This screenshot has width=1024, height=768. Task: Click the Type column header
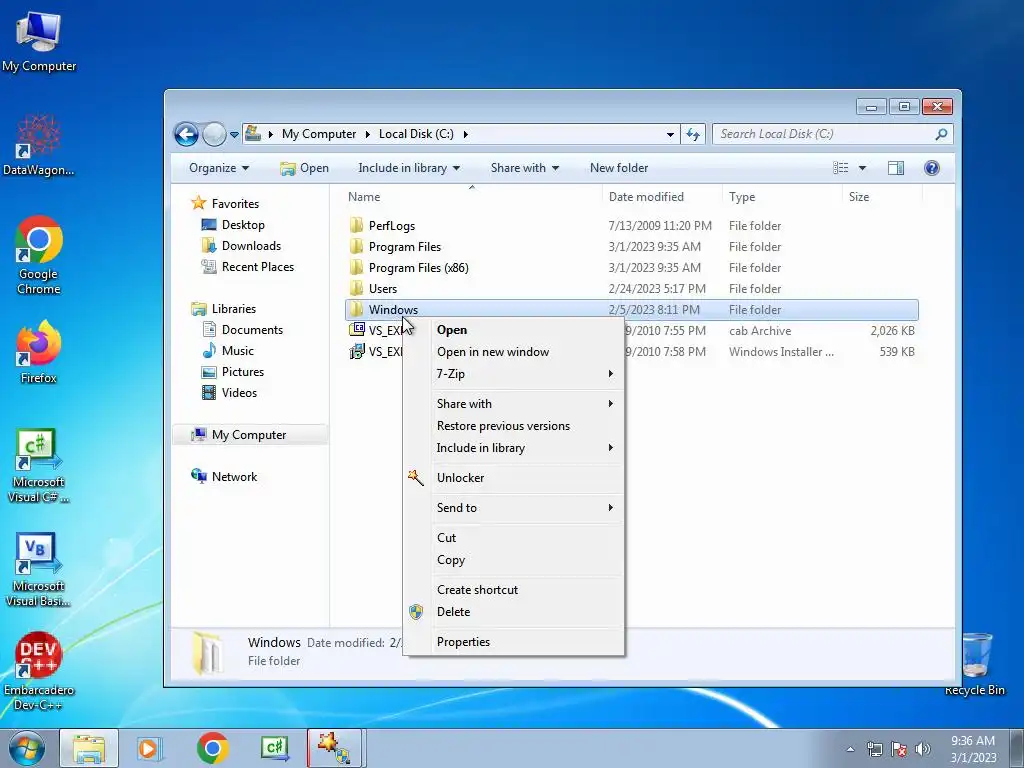tap(782, 197)
